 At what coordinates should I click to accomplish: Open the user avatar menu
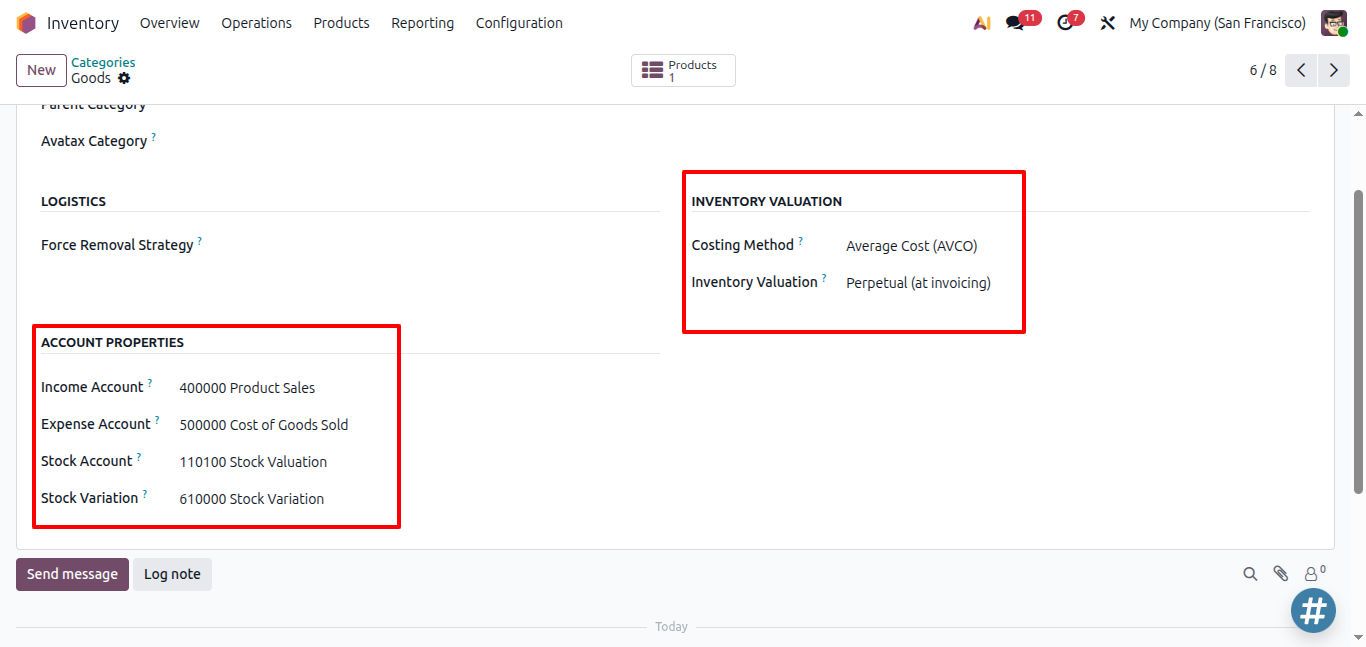click(1334, 23)
